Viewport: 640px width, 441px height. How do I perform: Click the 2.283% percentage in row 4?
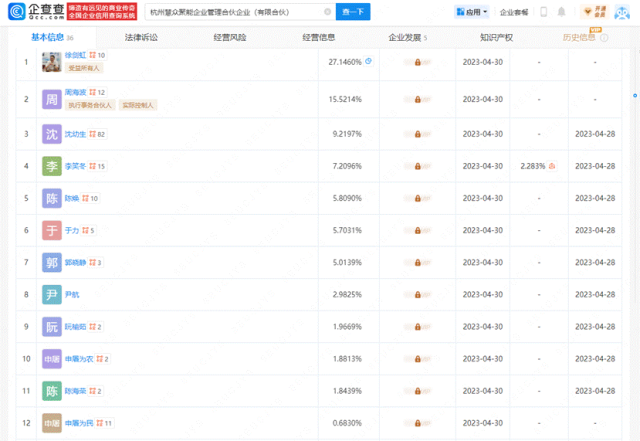[x=533, y=166]
